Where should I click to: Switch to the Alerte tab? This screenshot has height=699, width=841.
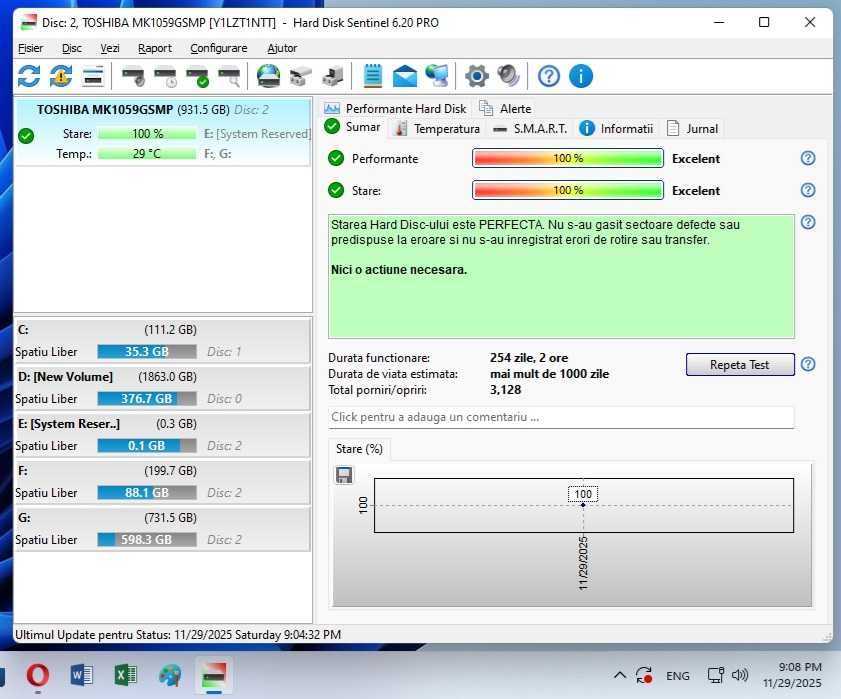pos(505,108)
